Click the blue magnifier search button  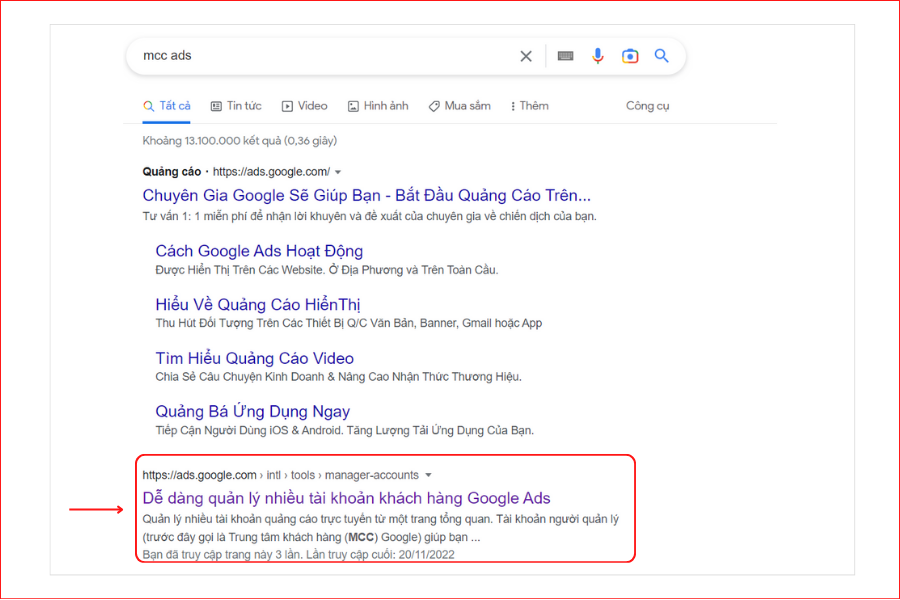click(661, 56)
